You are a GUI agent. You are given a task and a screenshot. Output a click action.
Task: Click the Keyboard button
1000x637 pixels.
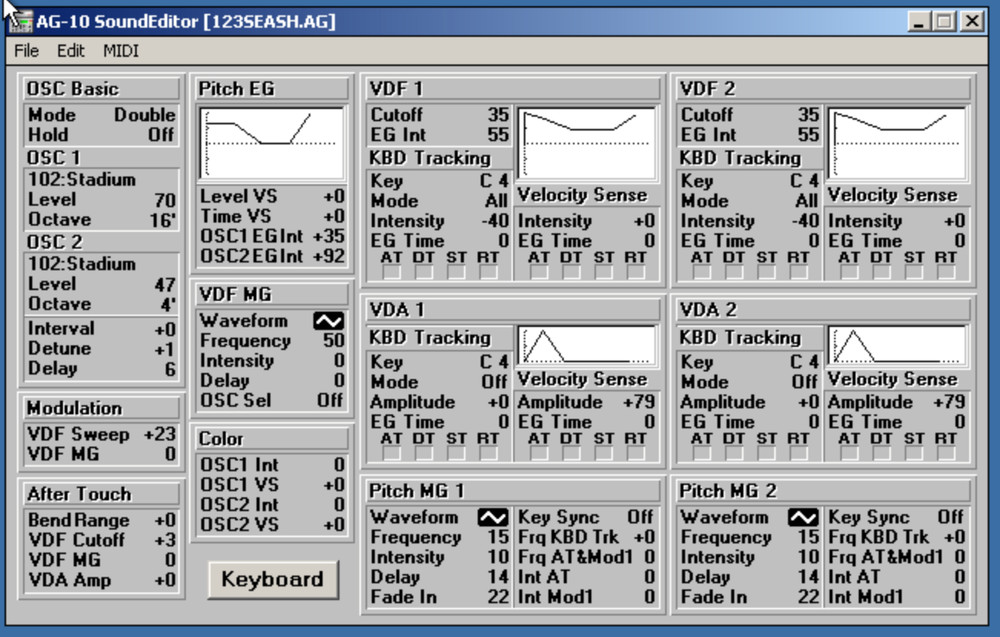point(272,579)
